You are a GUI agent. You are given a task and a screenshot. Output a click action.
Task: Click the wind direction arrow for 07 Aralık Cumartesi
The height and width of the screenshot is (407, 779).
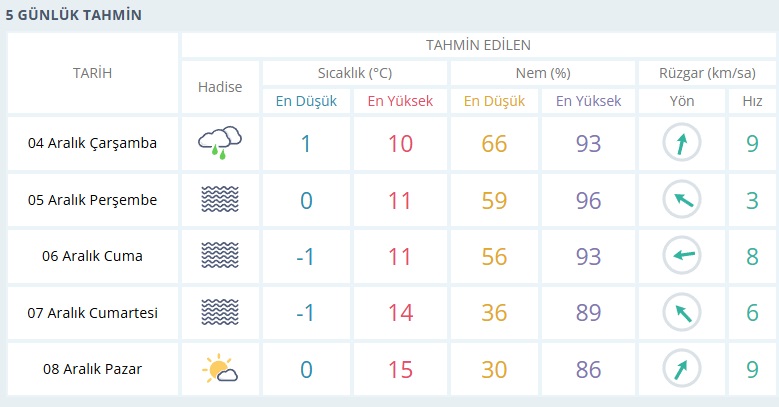coord(682,313)
